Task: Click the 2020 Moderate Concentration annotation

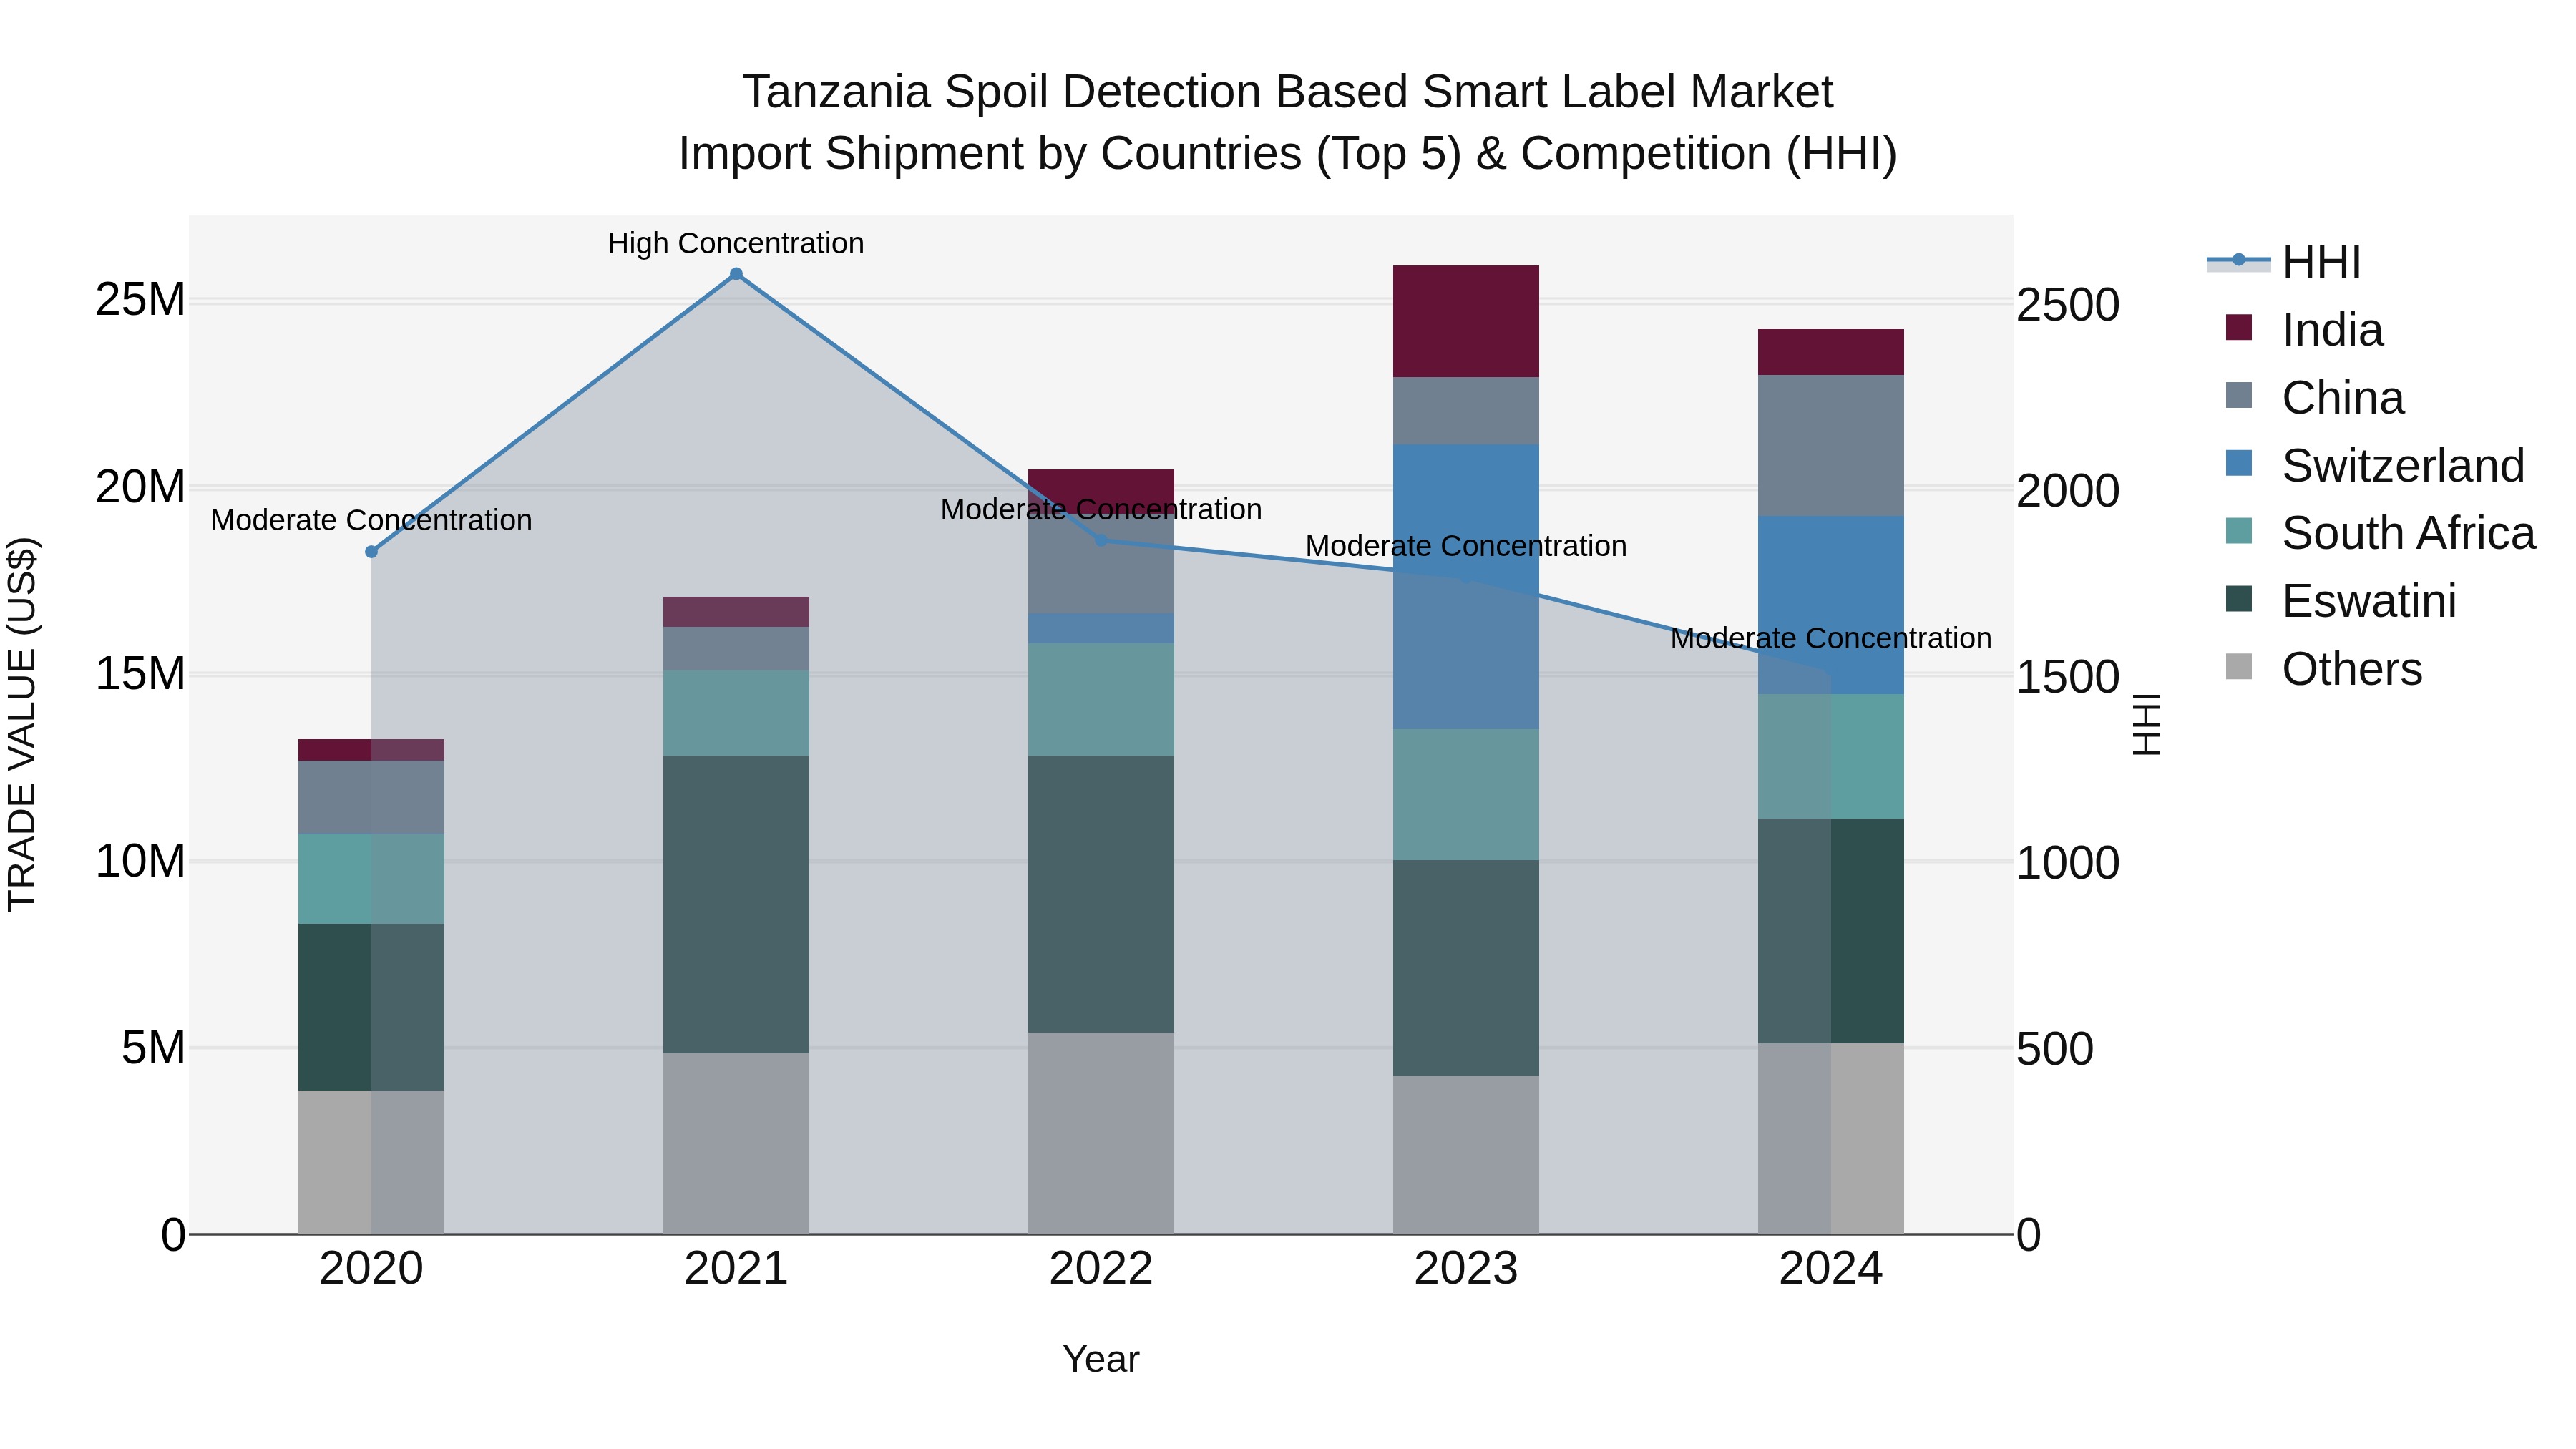Action: click(x=371, y=520)
